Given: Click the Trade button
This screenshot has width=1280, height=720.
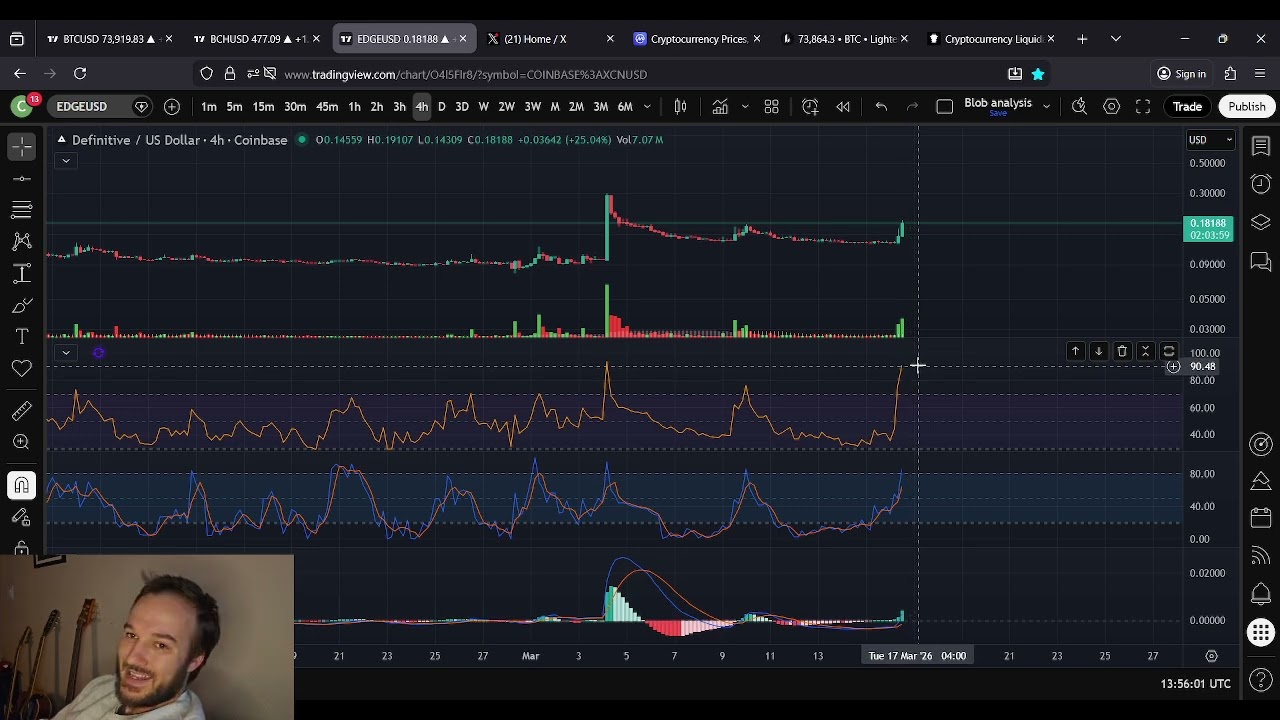Looking at the screenshot, I should coord(1187,107).
